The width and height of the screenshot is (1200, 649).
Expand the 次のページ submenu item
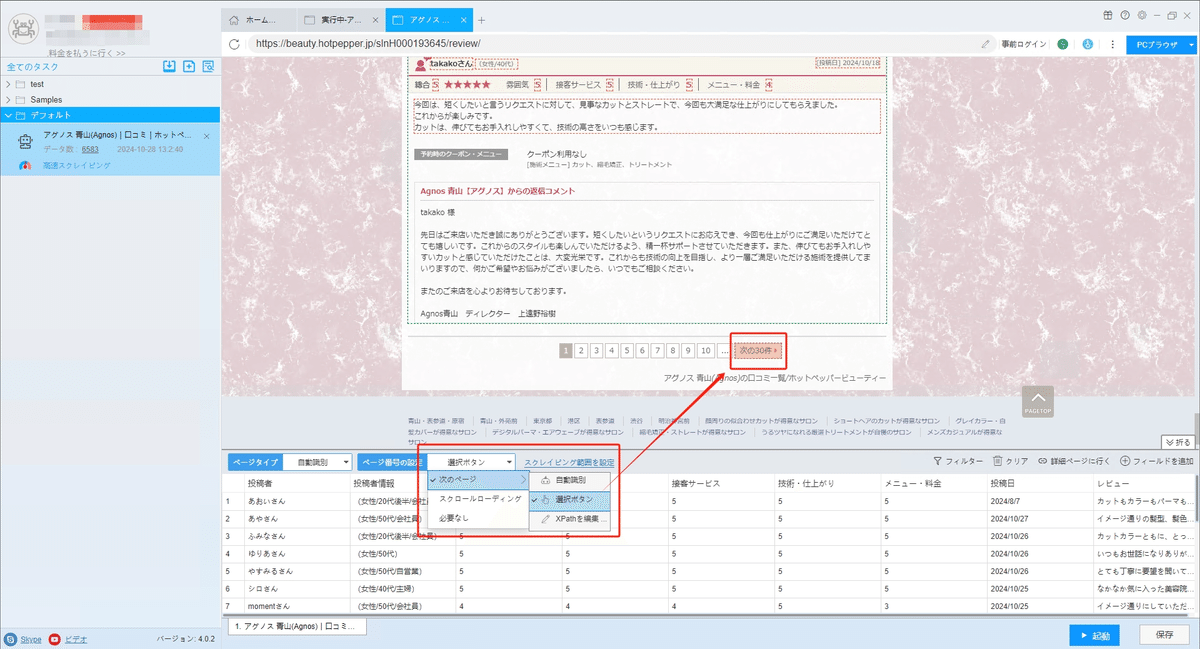tap(478, 480)
